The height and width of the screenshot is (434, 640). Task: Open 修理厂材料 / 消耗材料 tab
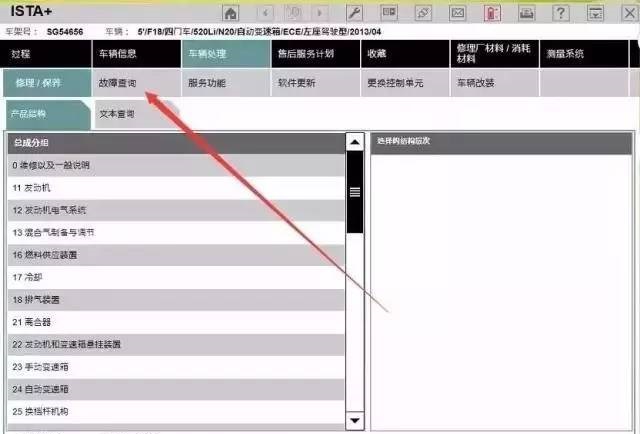[x=495, y=54]
